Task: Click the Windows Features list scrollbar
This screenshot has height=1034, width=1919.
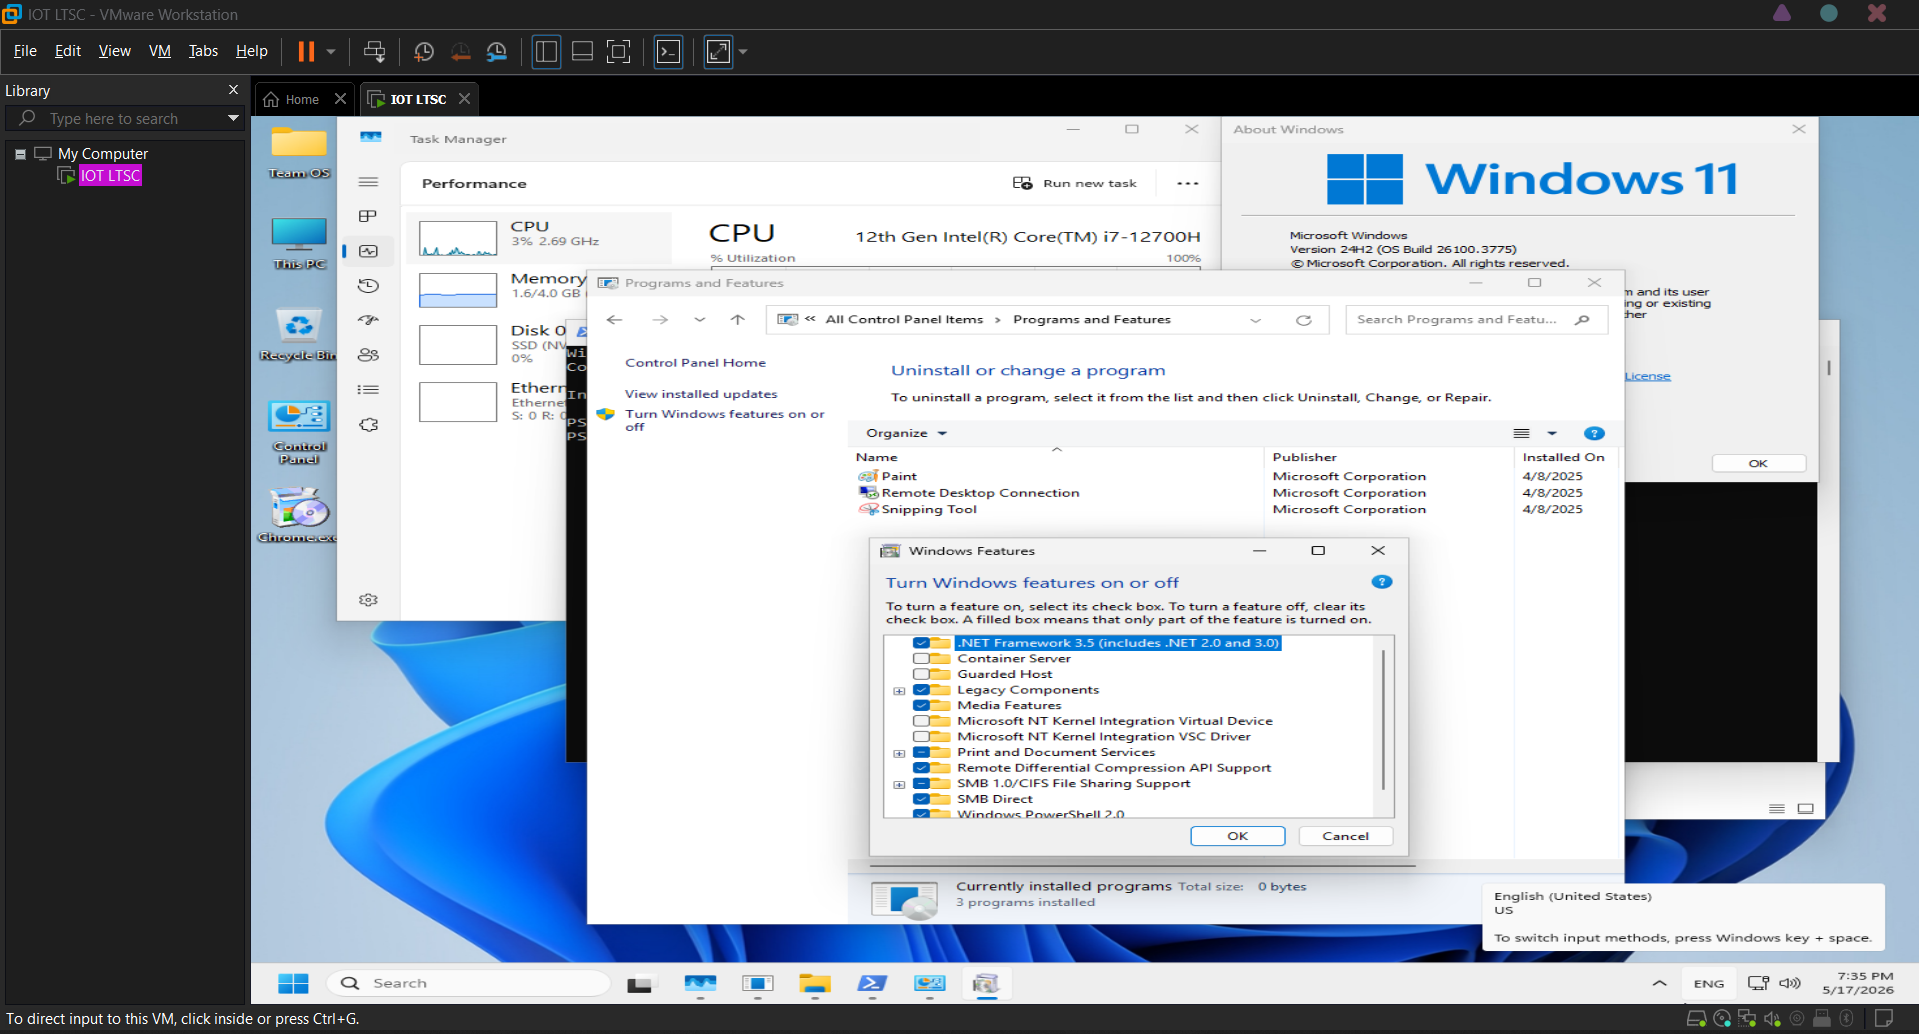Action: click(1383, 720)
